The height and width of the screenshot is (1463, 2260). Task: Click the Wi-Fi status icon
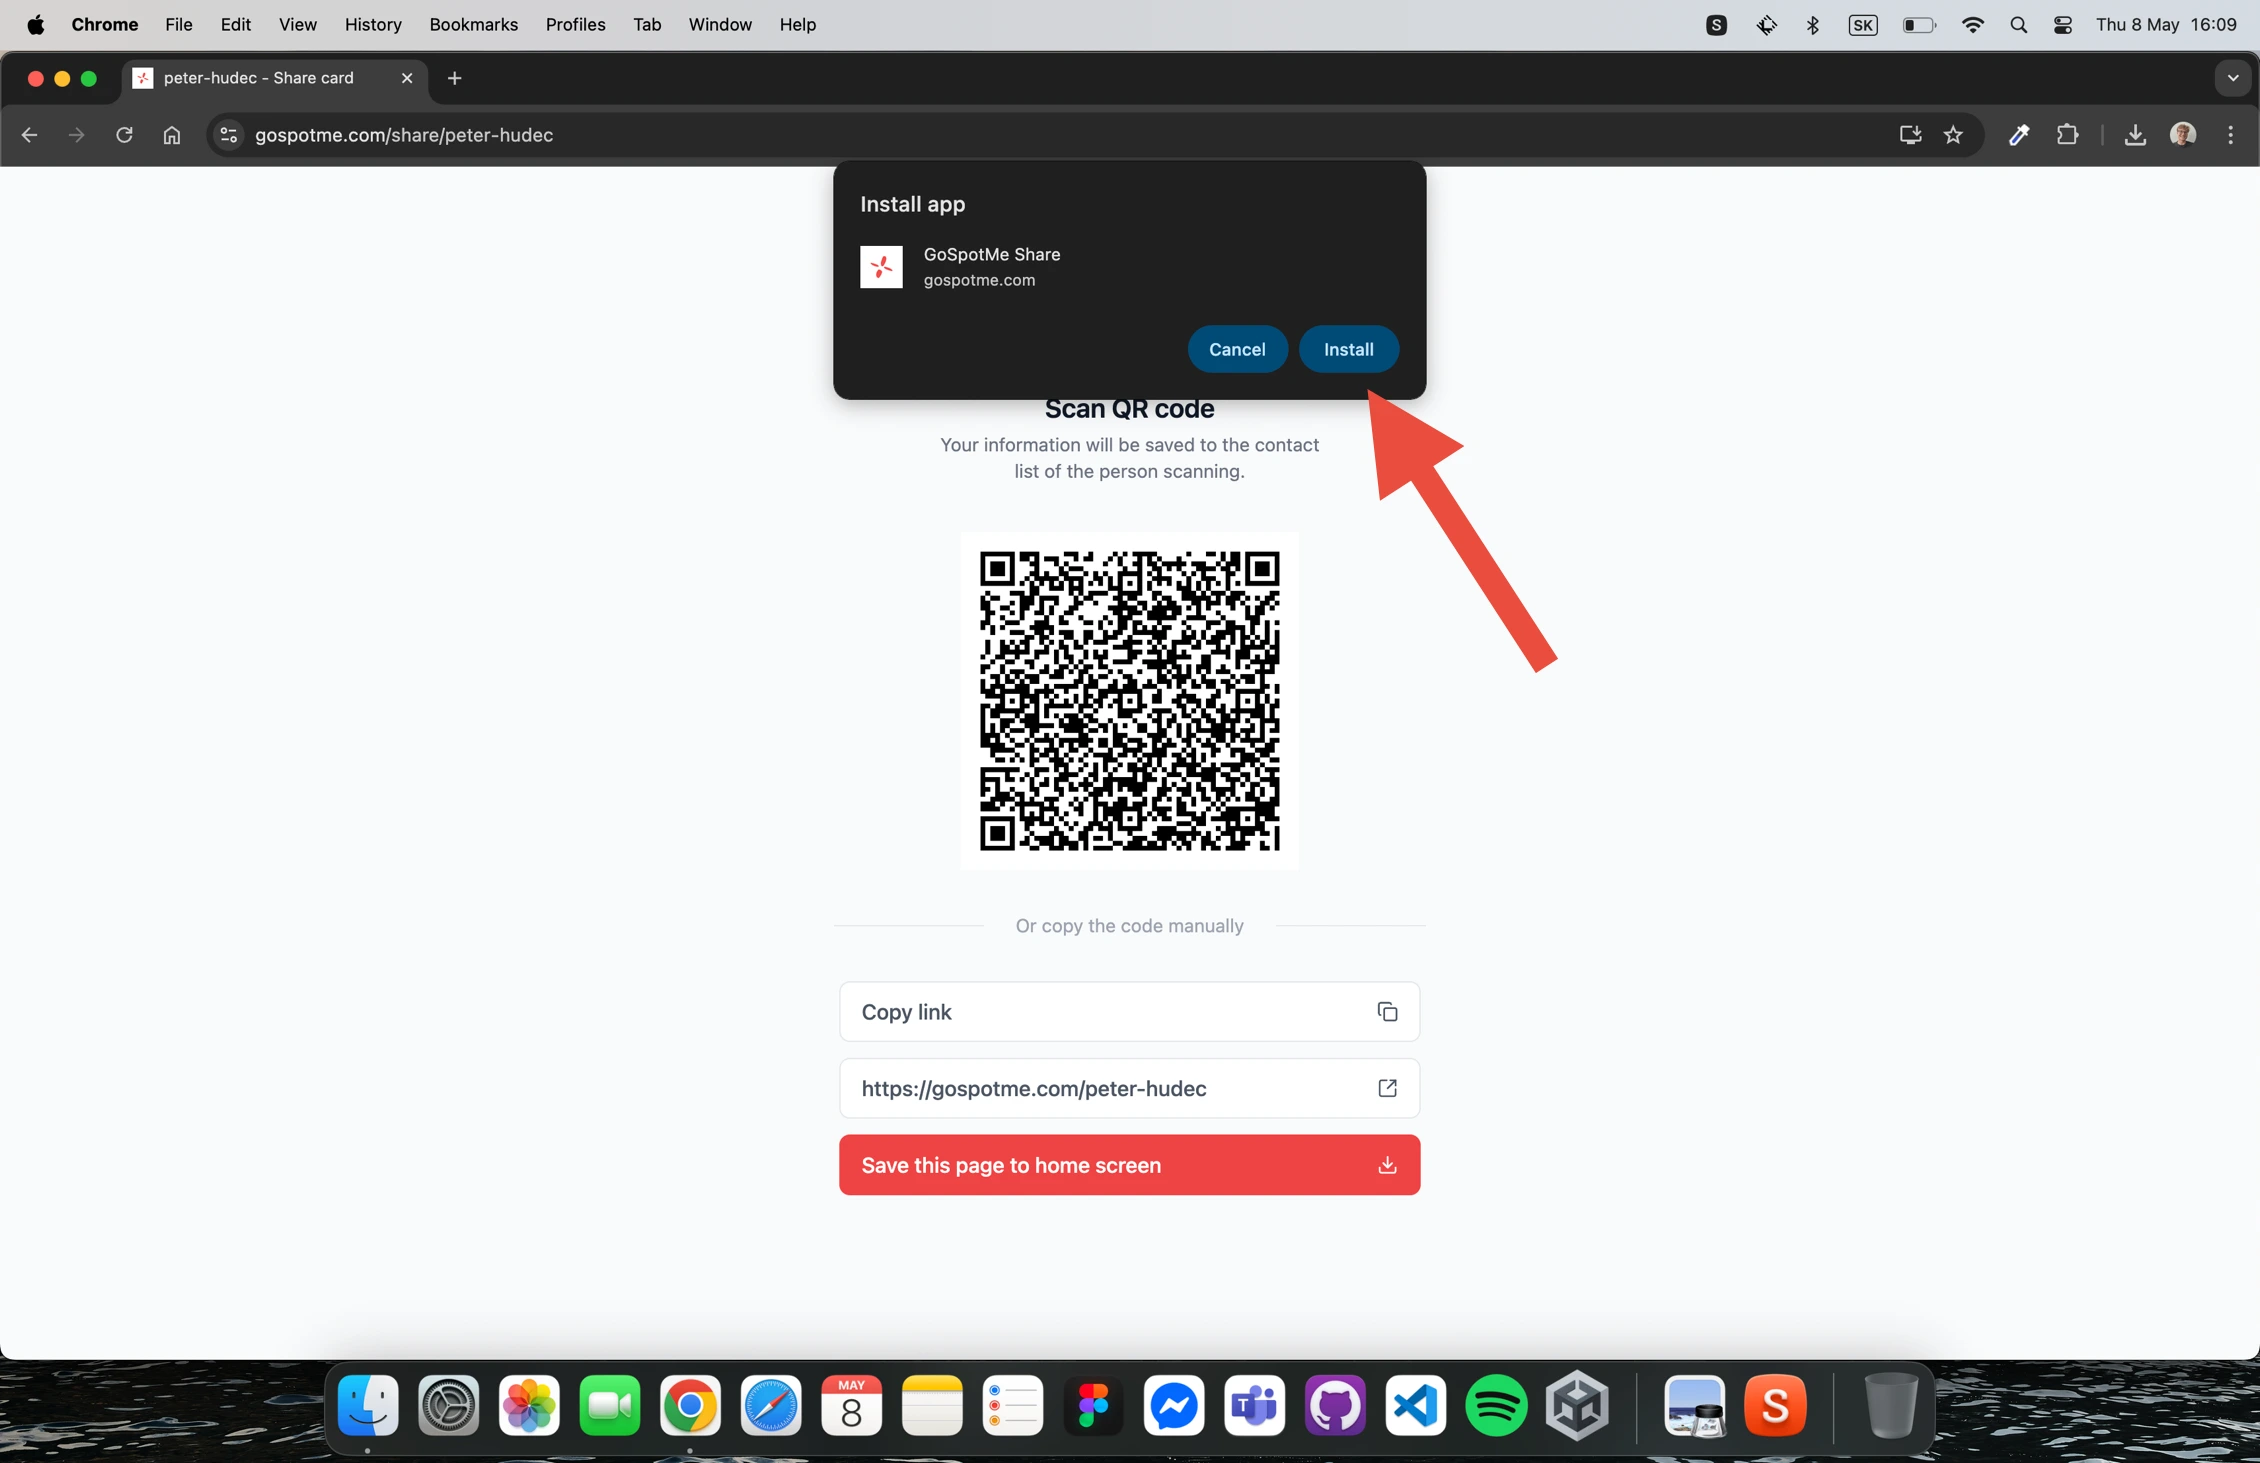pyautogui.click(x=1972, y=25)
